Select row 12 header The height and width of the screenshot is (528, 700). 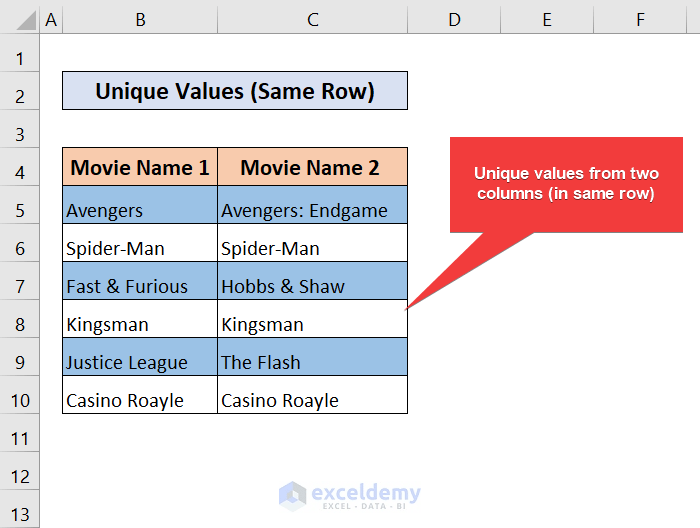[20, 470]
